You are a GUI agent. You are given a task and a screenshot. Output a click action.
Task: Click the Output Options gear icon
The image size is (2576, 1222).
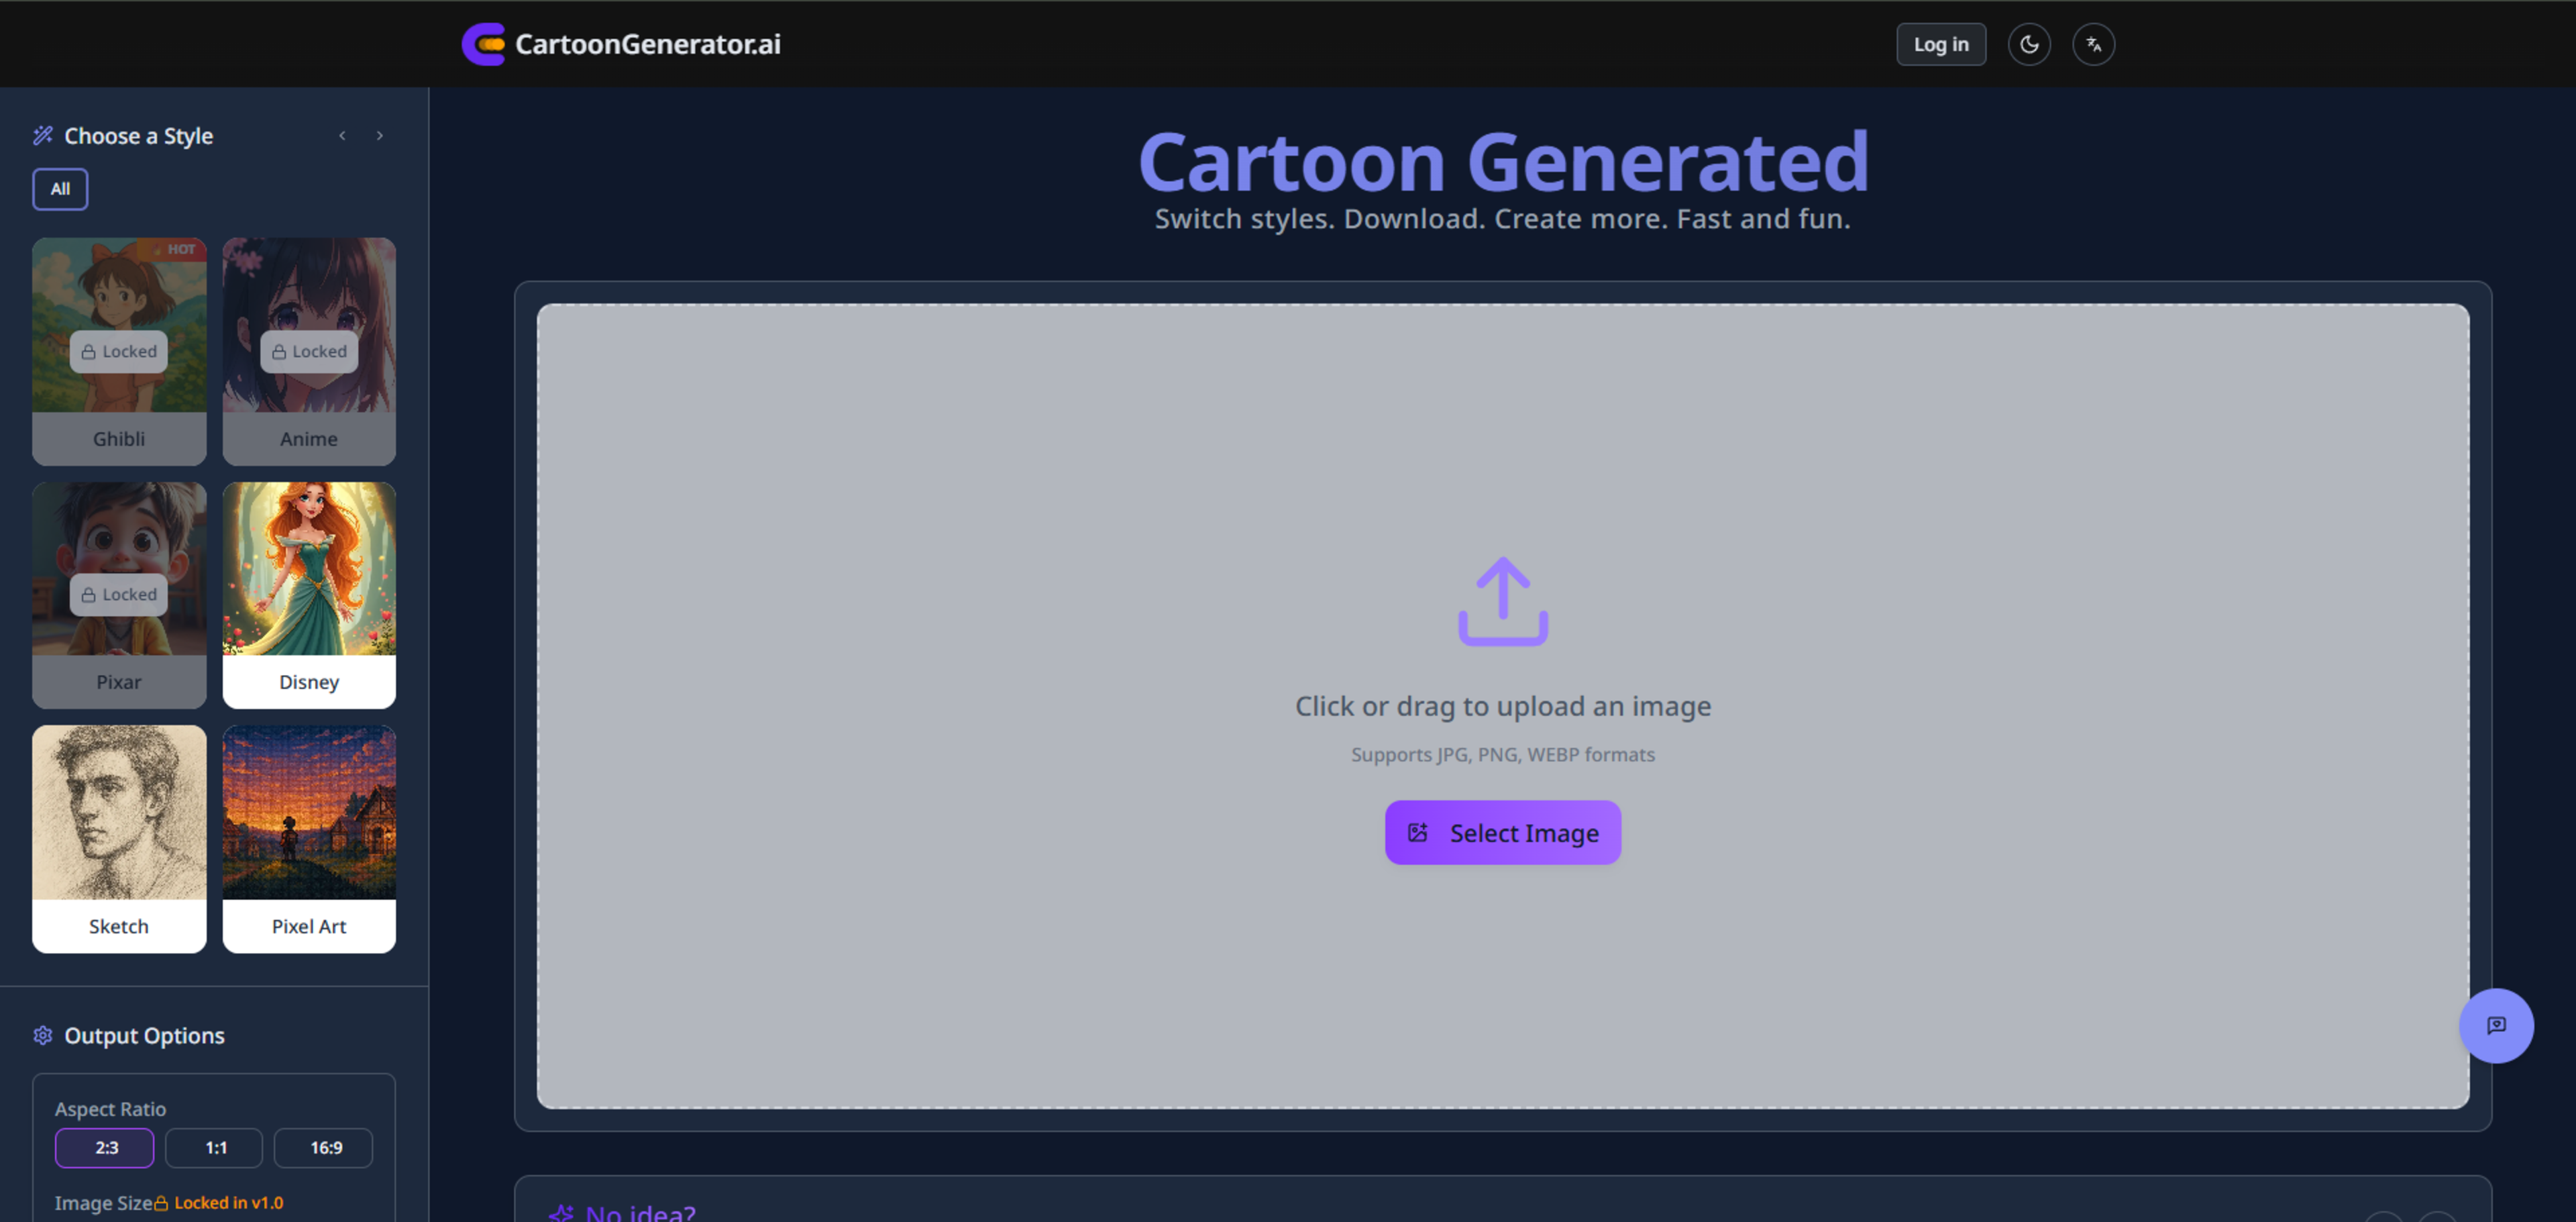43,1035
